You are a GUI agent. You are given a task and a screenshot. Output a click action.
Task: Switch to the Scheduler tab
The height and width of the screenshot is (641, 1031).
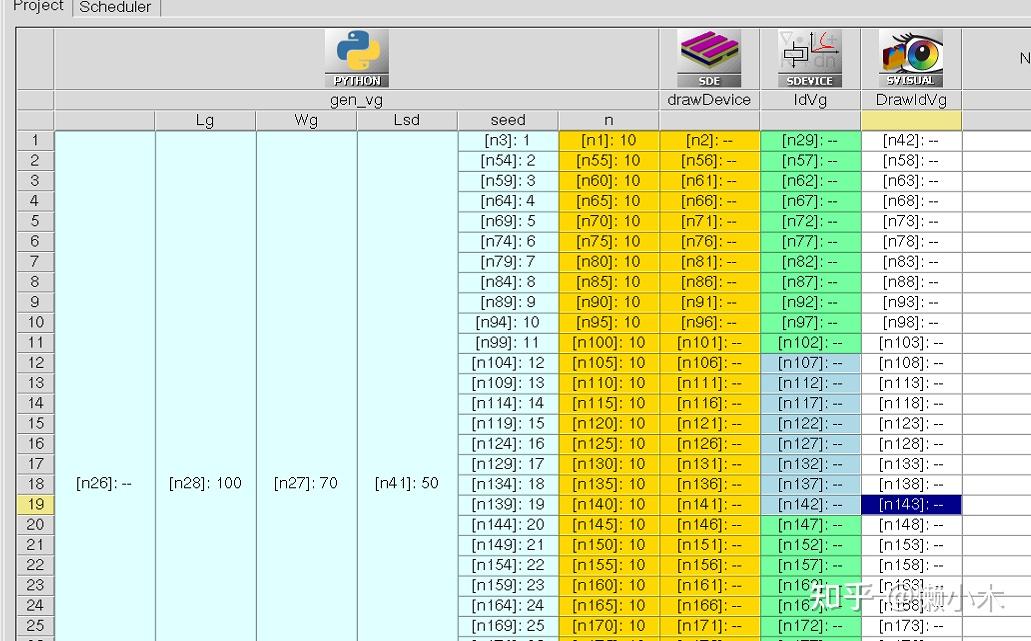coord(115,7)
